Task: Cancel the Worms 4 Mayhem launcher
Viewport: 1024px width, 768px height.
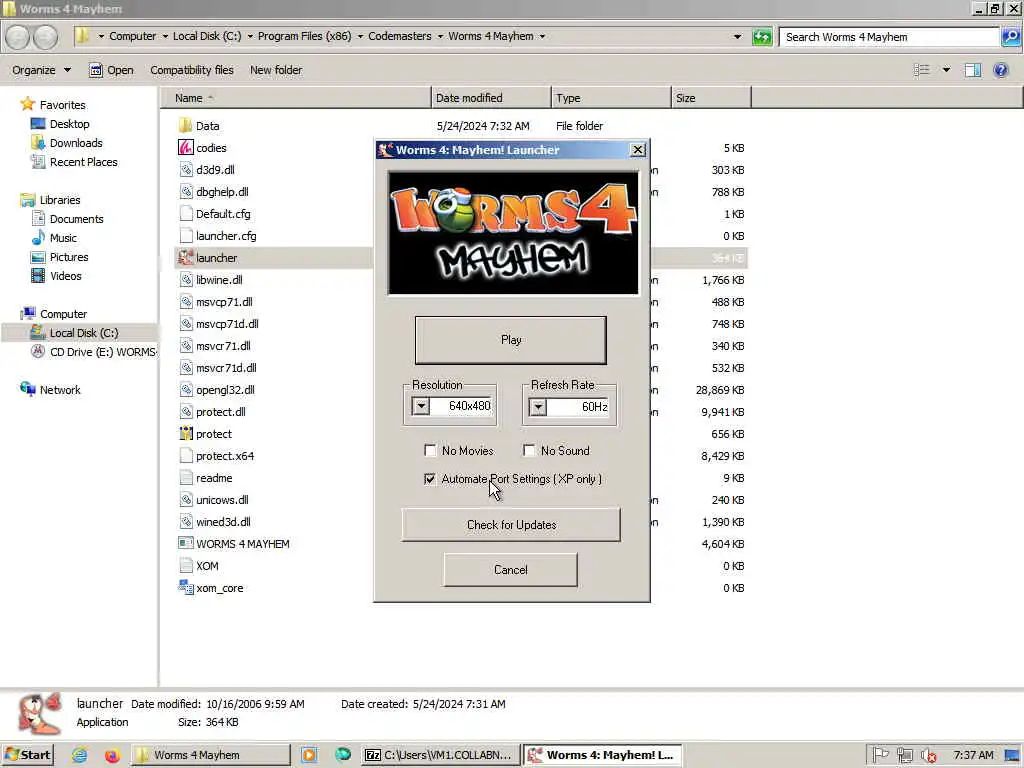Action: tap(511, 569)
